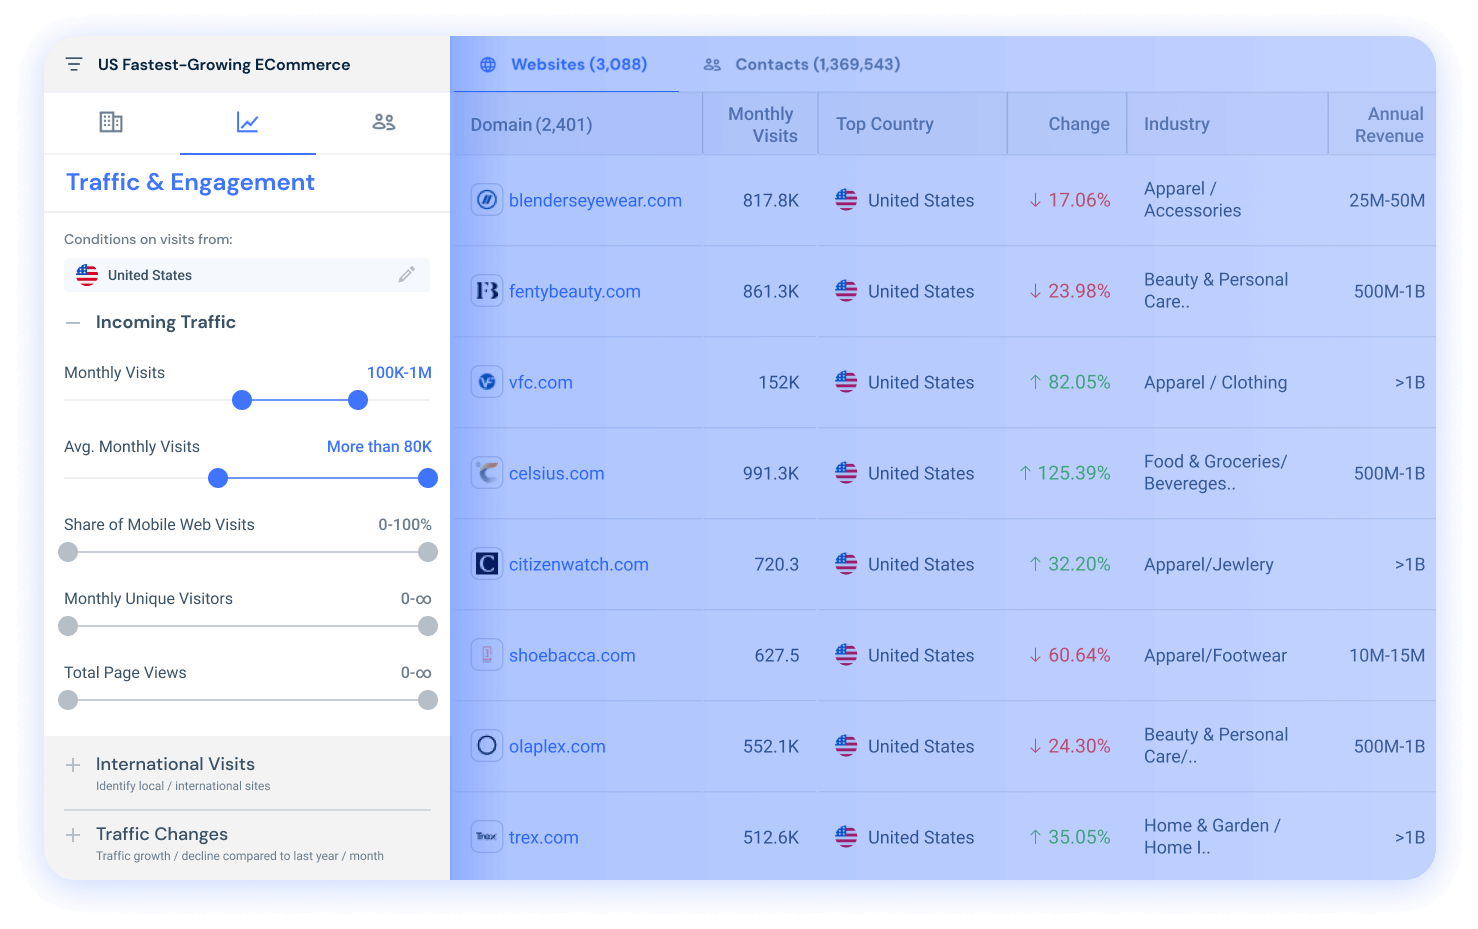This screenshot has width=1478, height=929.
Task: Edit the United States condition pencil icon
Action: point(406,274)
